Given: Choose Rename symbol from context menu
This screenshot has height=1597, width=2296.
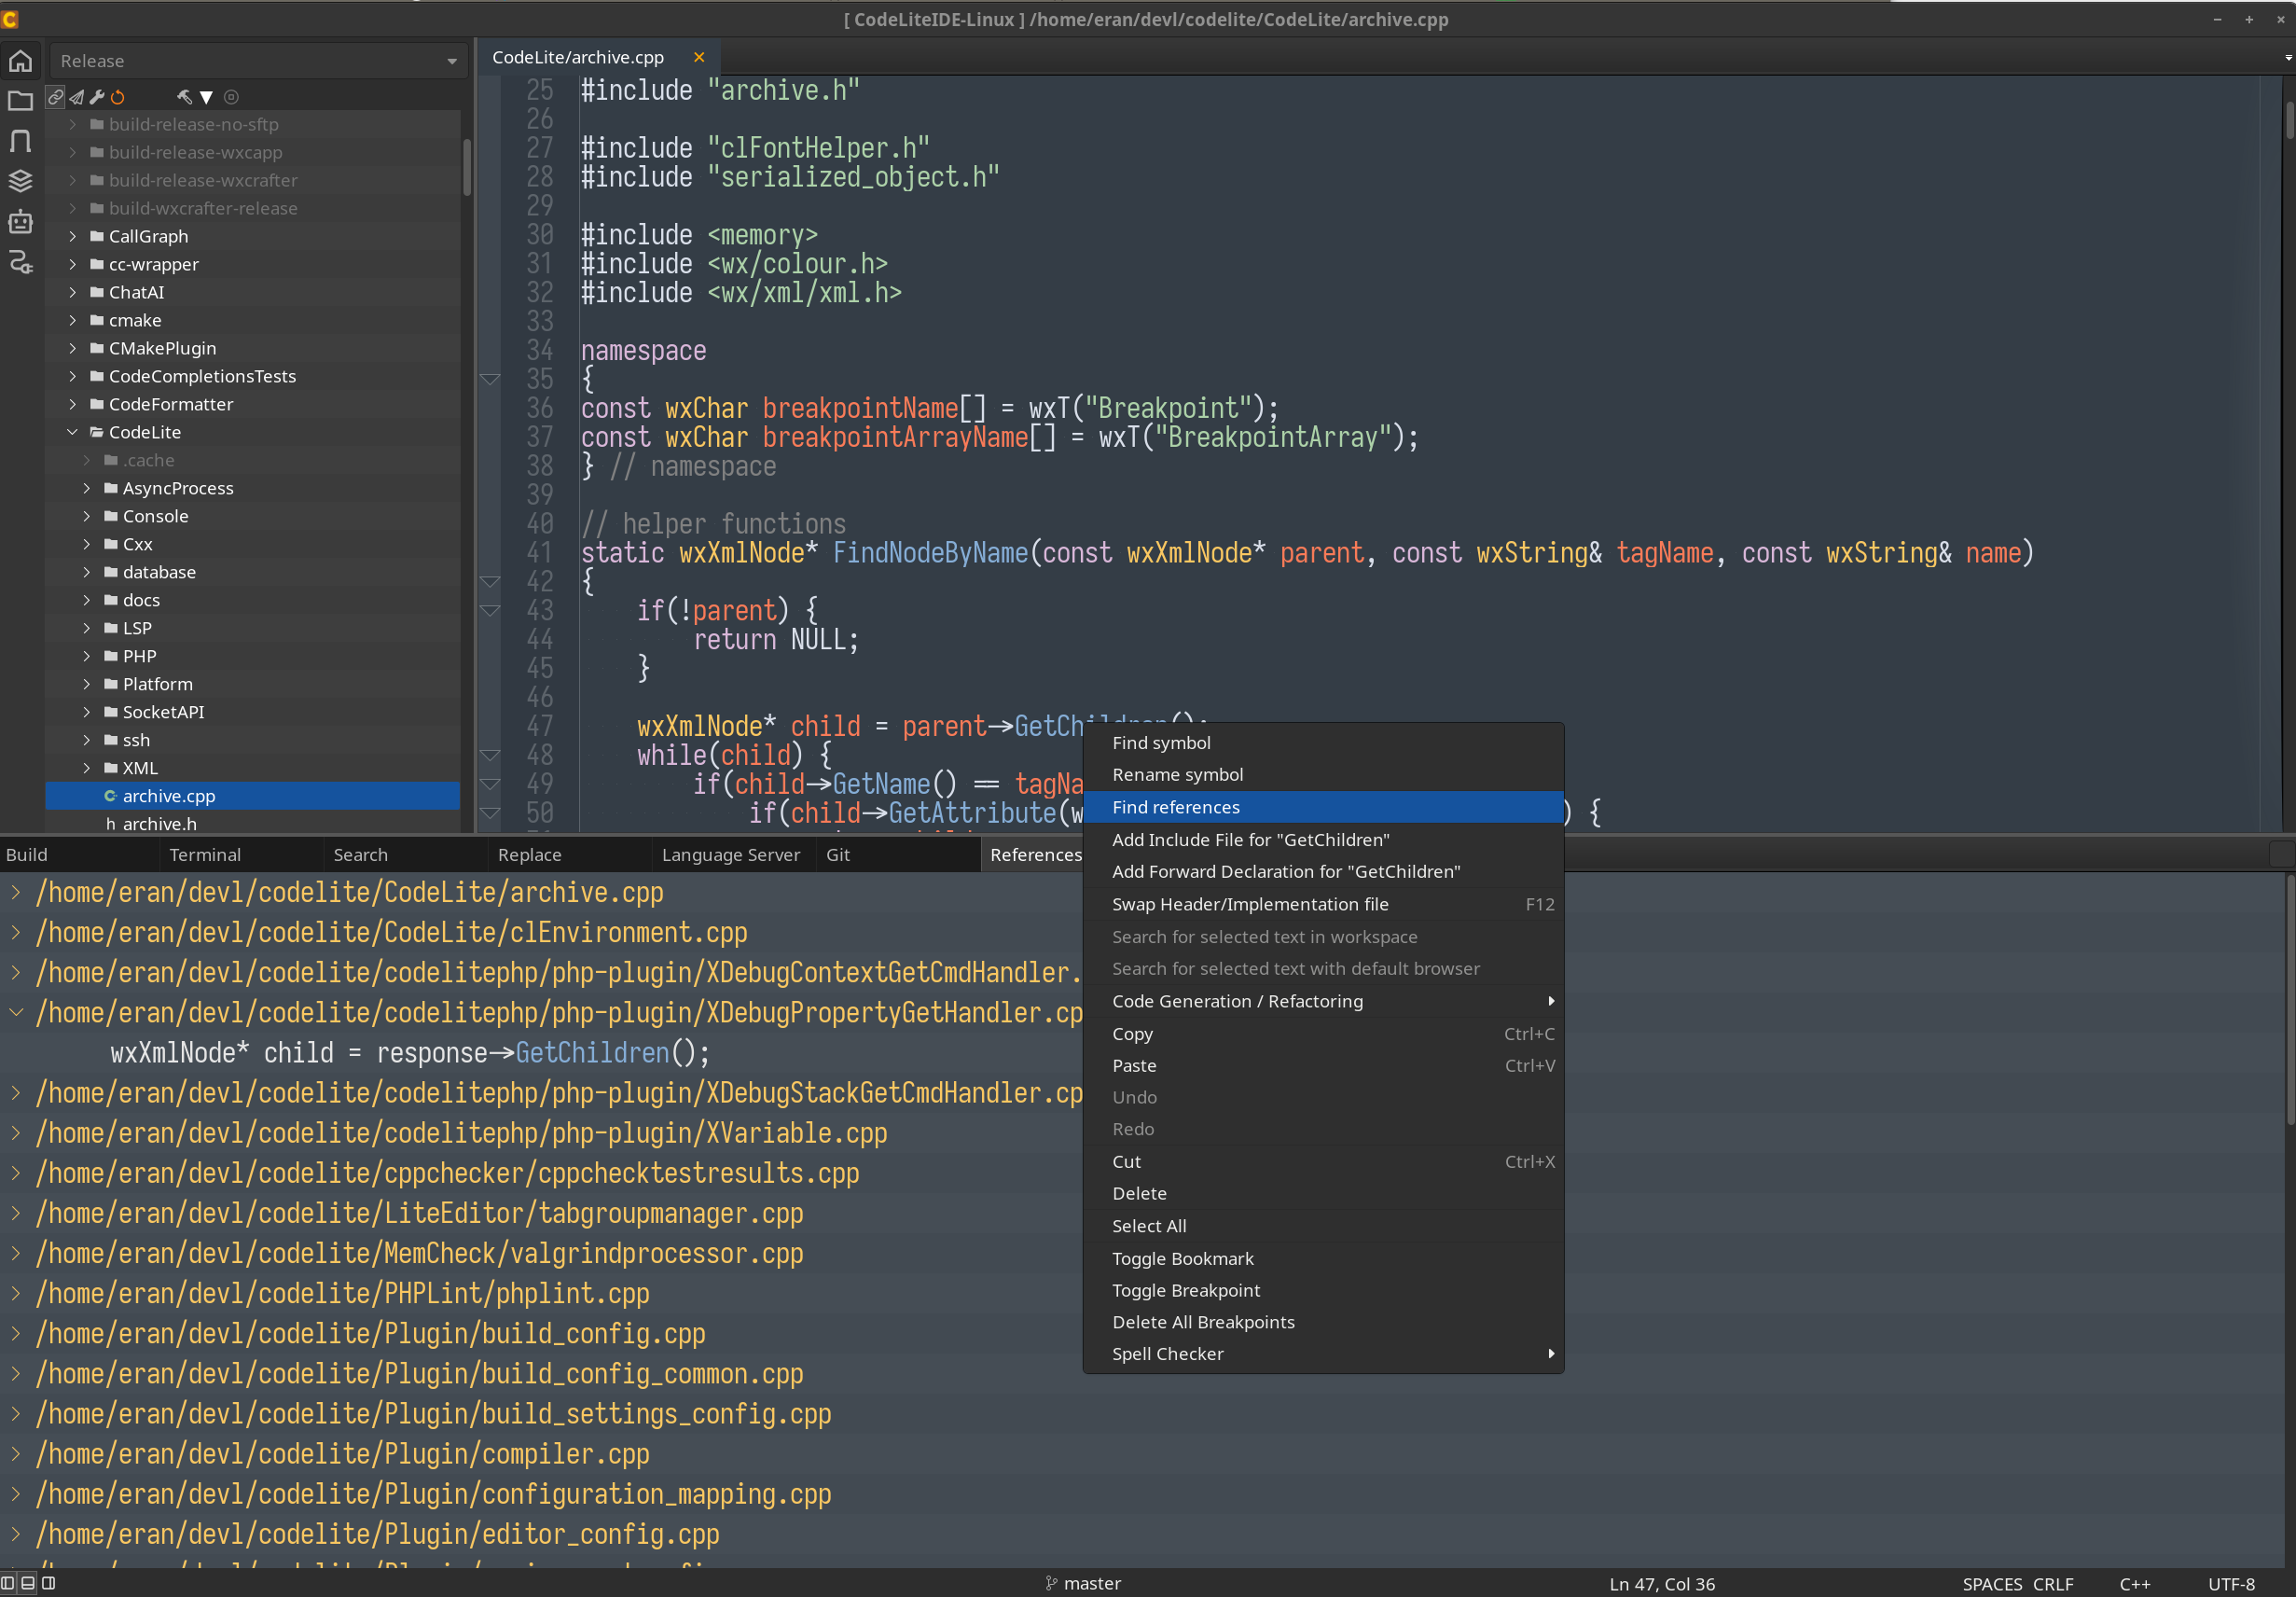Looking at the screenshot, I should pyautogui.click(x=1323, y=775).
